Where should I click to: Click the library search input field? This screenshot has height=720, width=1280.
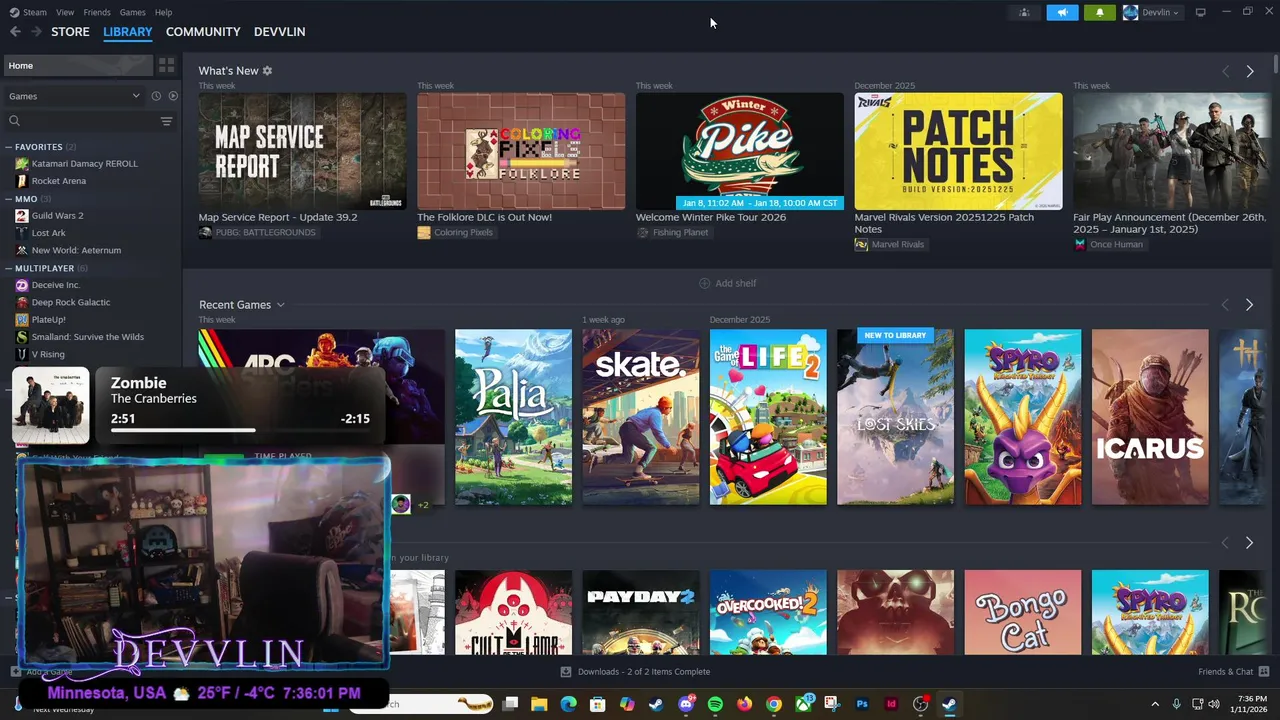coord(88,121)
